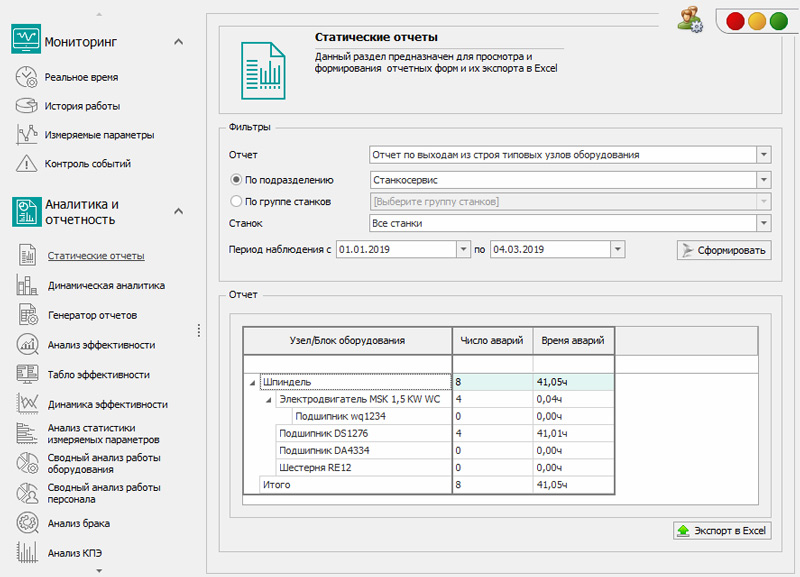Click the Report generator icon
800x577 pixels.
[x=27, y=315]
